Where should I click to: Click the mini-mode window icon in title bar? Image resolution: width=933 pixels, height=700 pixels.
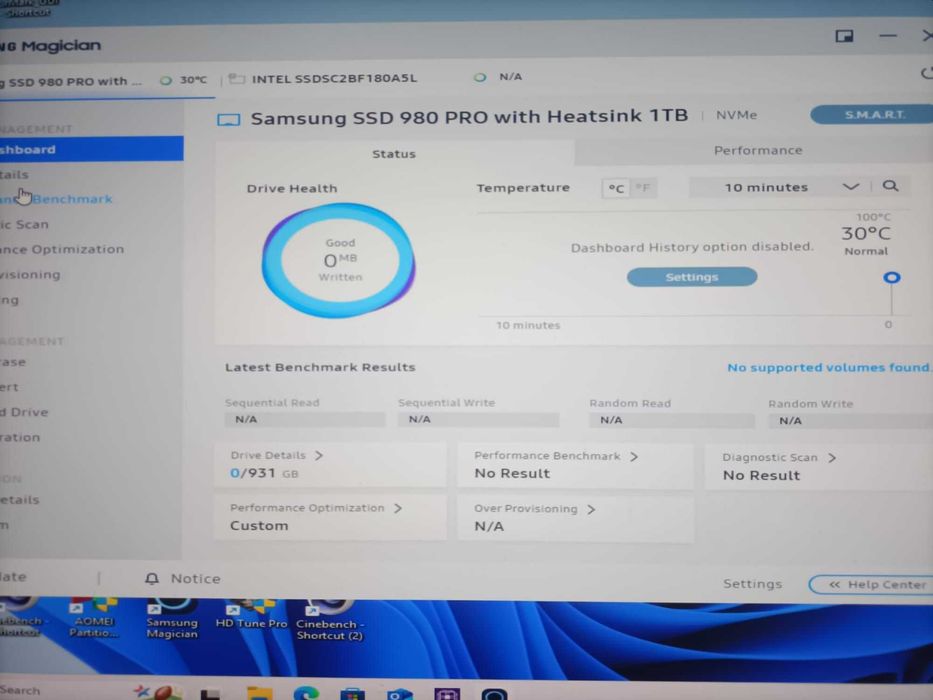tap(844, 36)
